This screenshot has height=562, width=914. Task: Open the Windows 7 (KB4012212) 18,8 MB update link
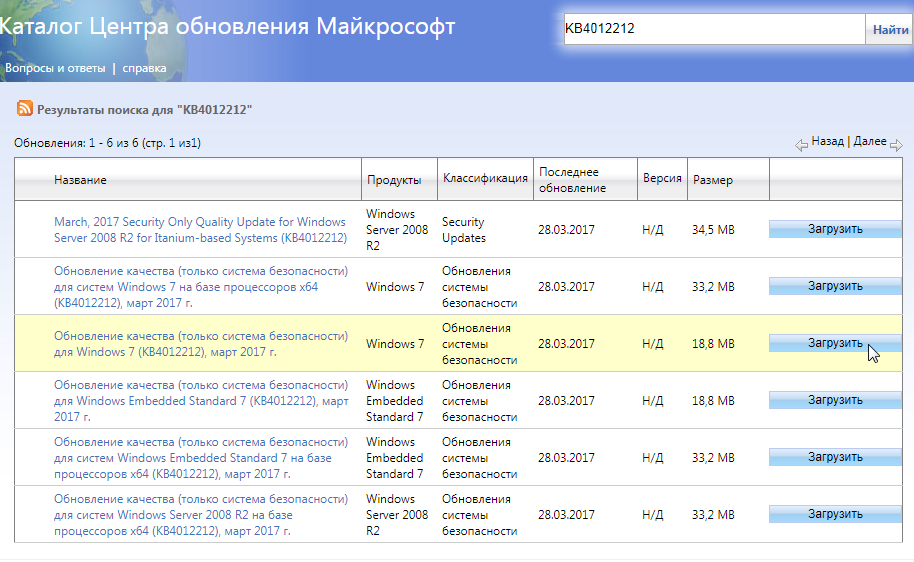pos(201,344)
